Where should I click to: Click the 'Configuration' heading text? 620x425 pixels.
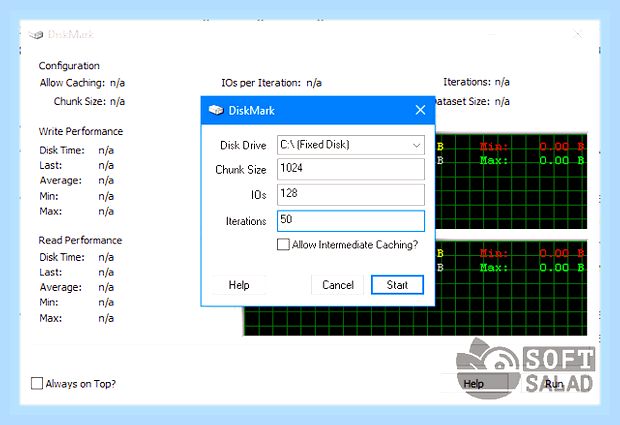click(x=69, y=66)
